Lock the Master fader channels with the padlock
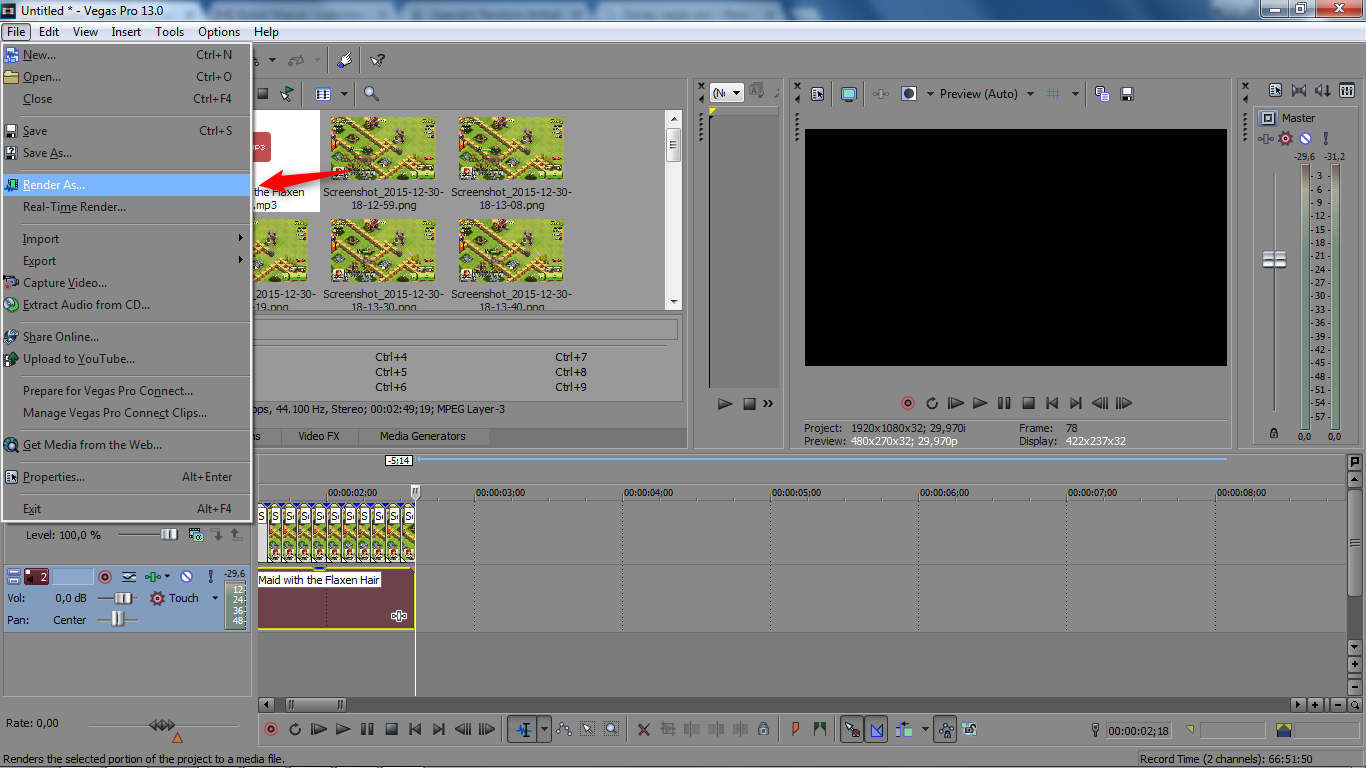 (x=1273, y=433)
